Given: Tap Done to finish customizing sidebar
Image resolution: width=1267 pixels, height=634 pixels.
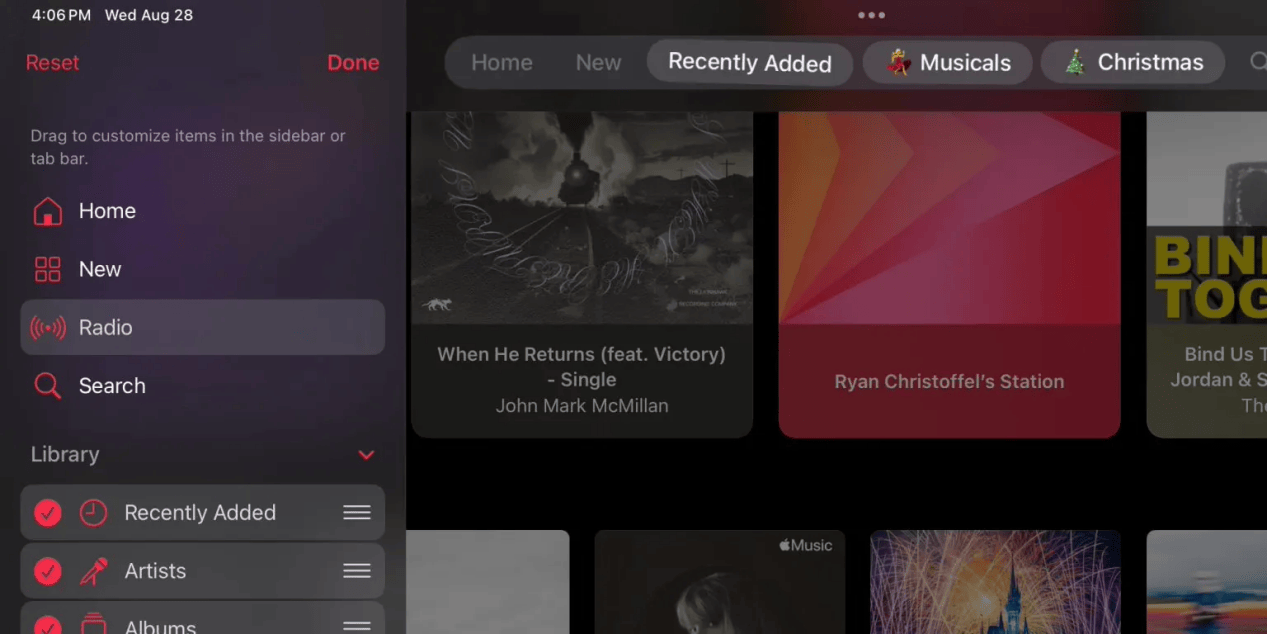Looking at the screenshot, I should (x=353, y=62).
